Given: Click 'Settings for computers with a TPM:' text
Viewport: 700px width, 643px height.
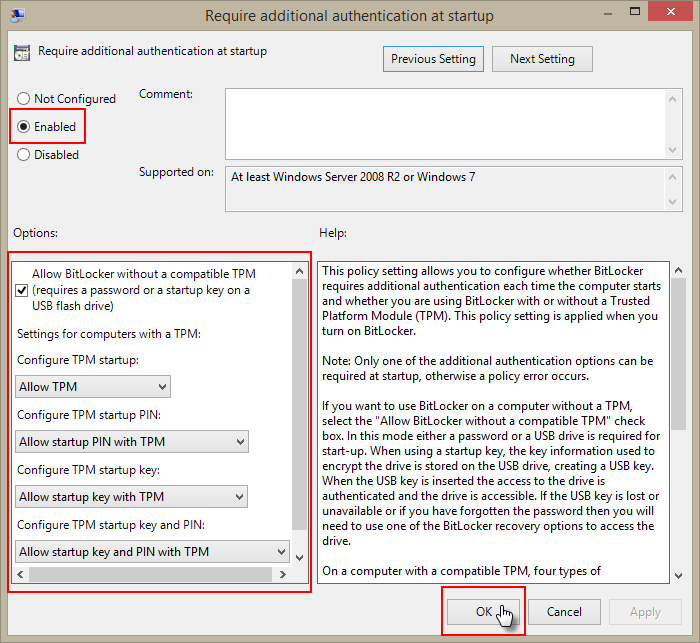Looking at the screenshot, I should tap(109, 334).
